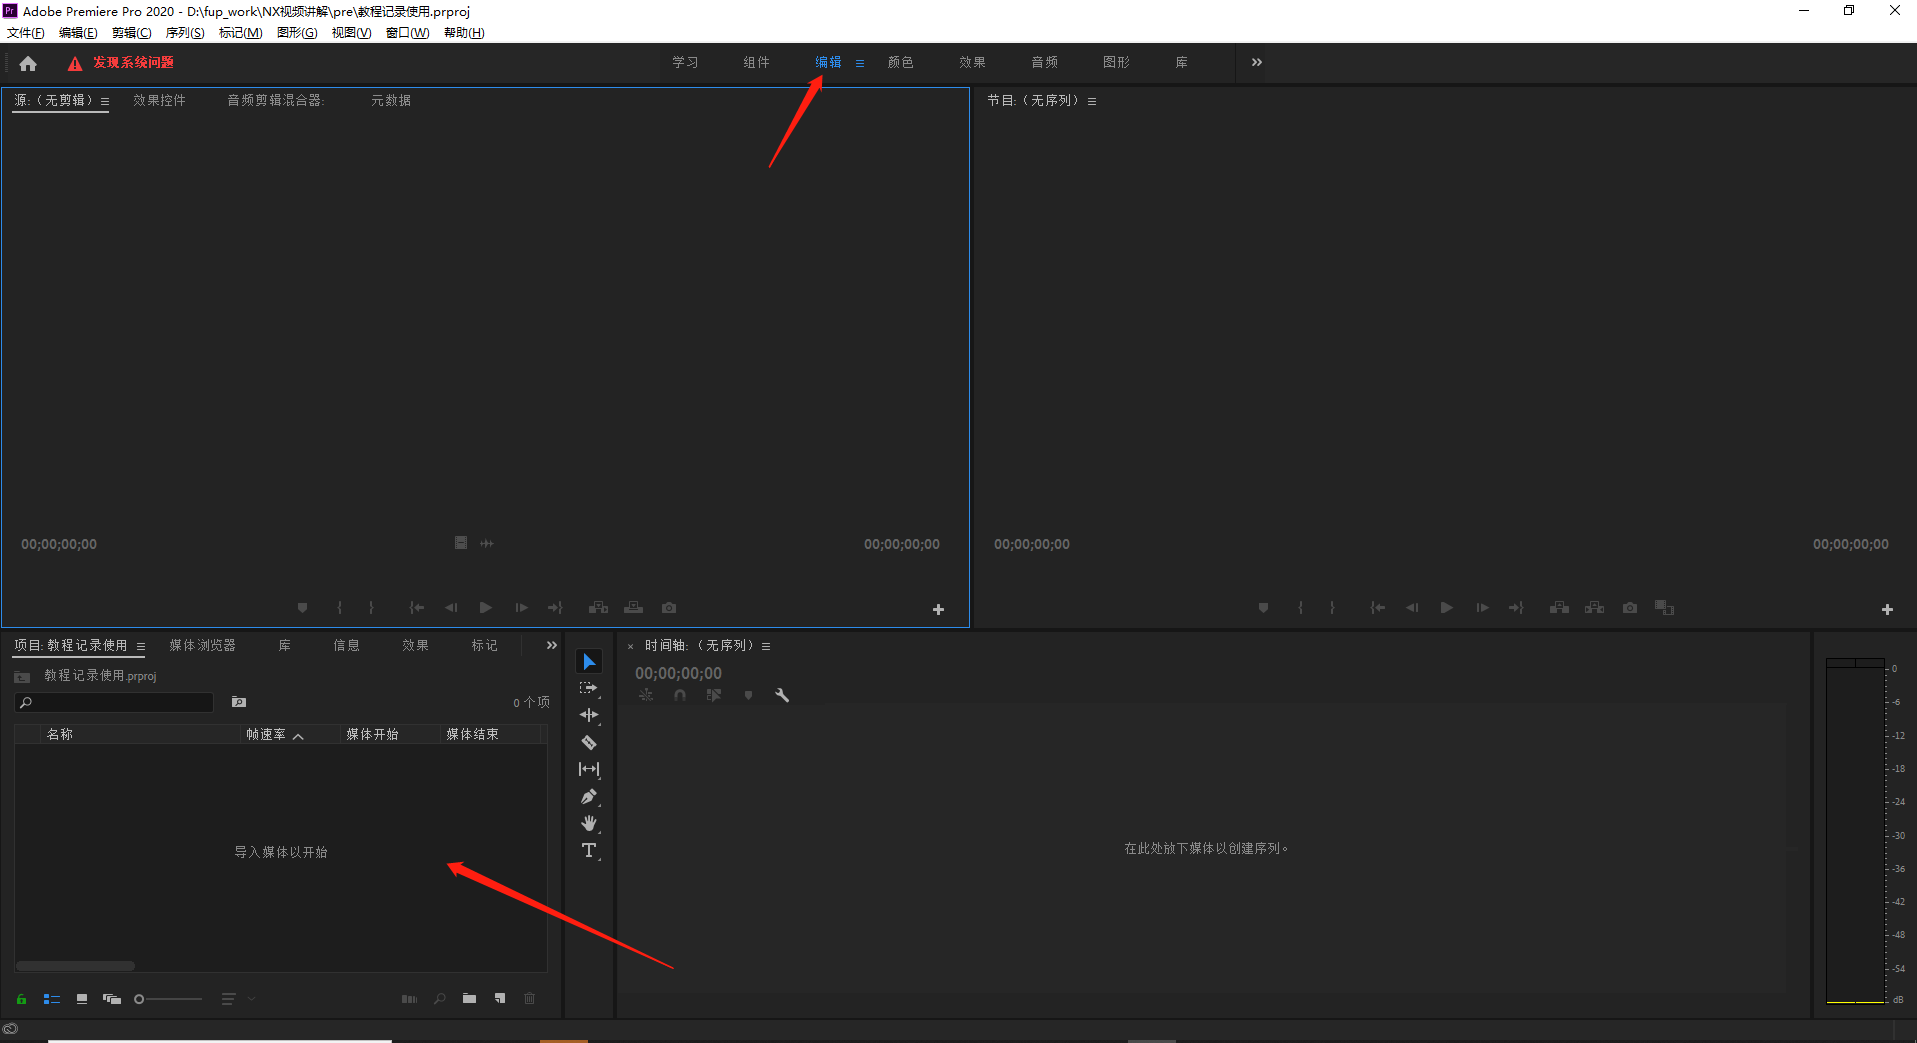Adjust thumbnail zoom slider in project panel

coord(168,999)
